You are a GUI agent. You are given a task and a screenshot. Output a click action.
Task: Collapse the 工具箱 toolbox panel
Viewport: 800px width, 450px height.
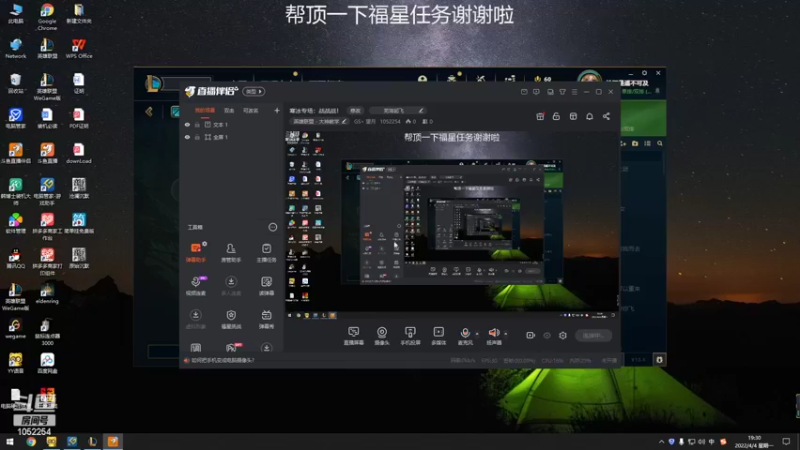click(x=272, y=227)
